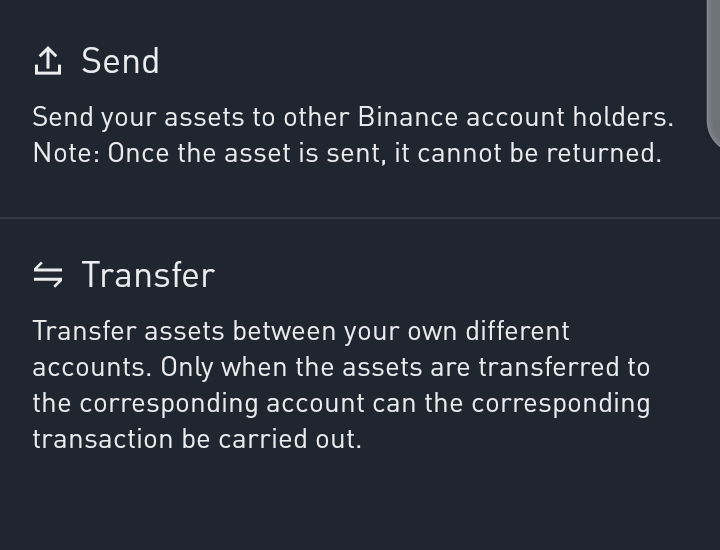Click the 'Note: Once the asset is sent' line
The height and width of the screenshot is (550, 720).
209,153
